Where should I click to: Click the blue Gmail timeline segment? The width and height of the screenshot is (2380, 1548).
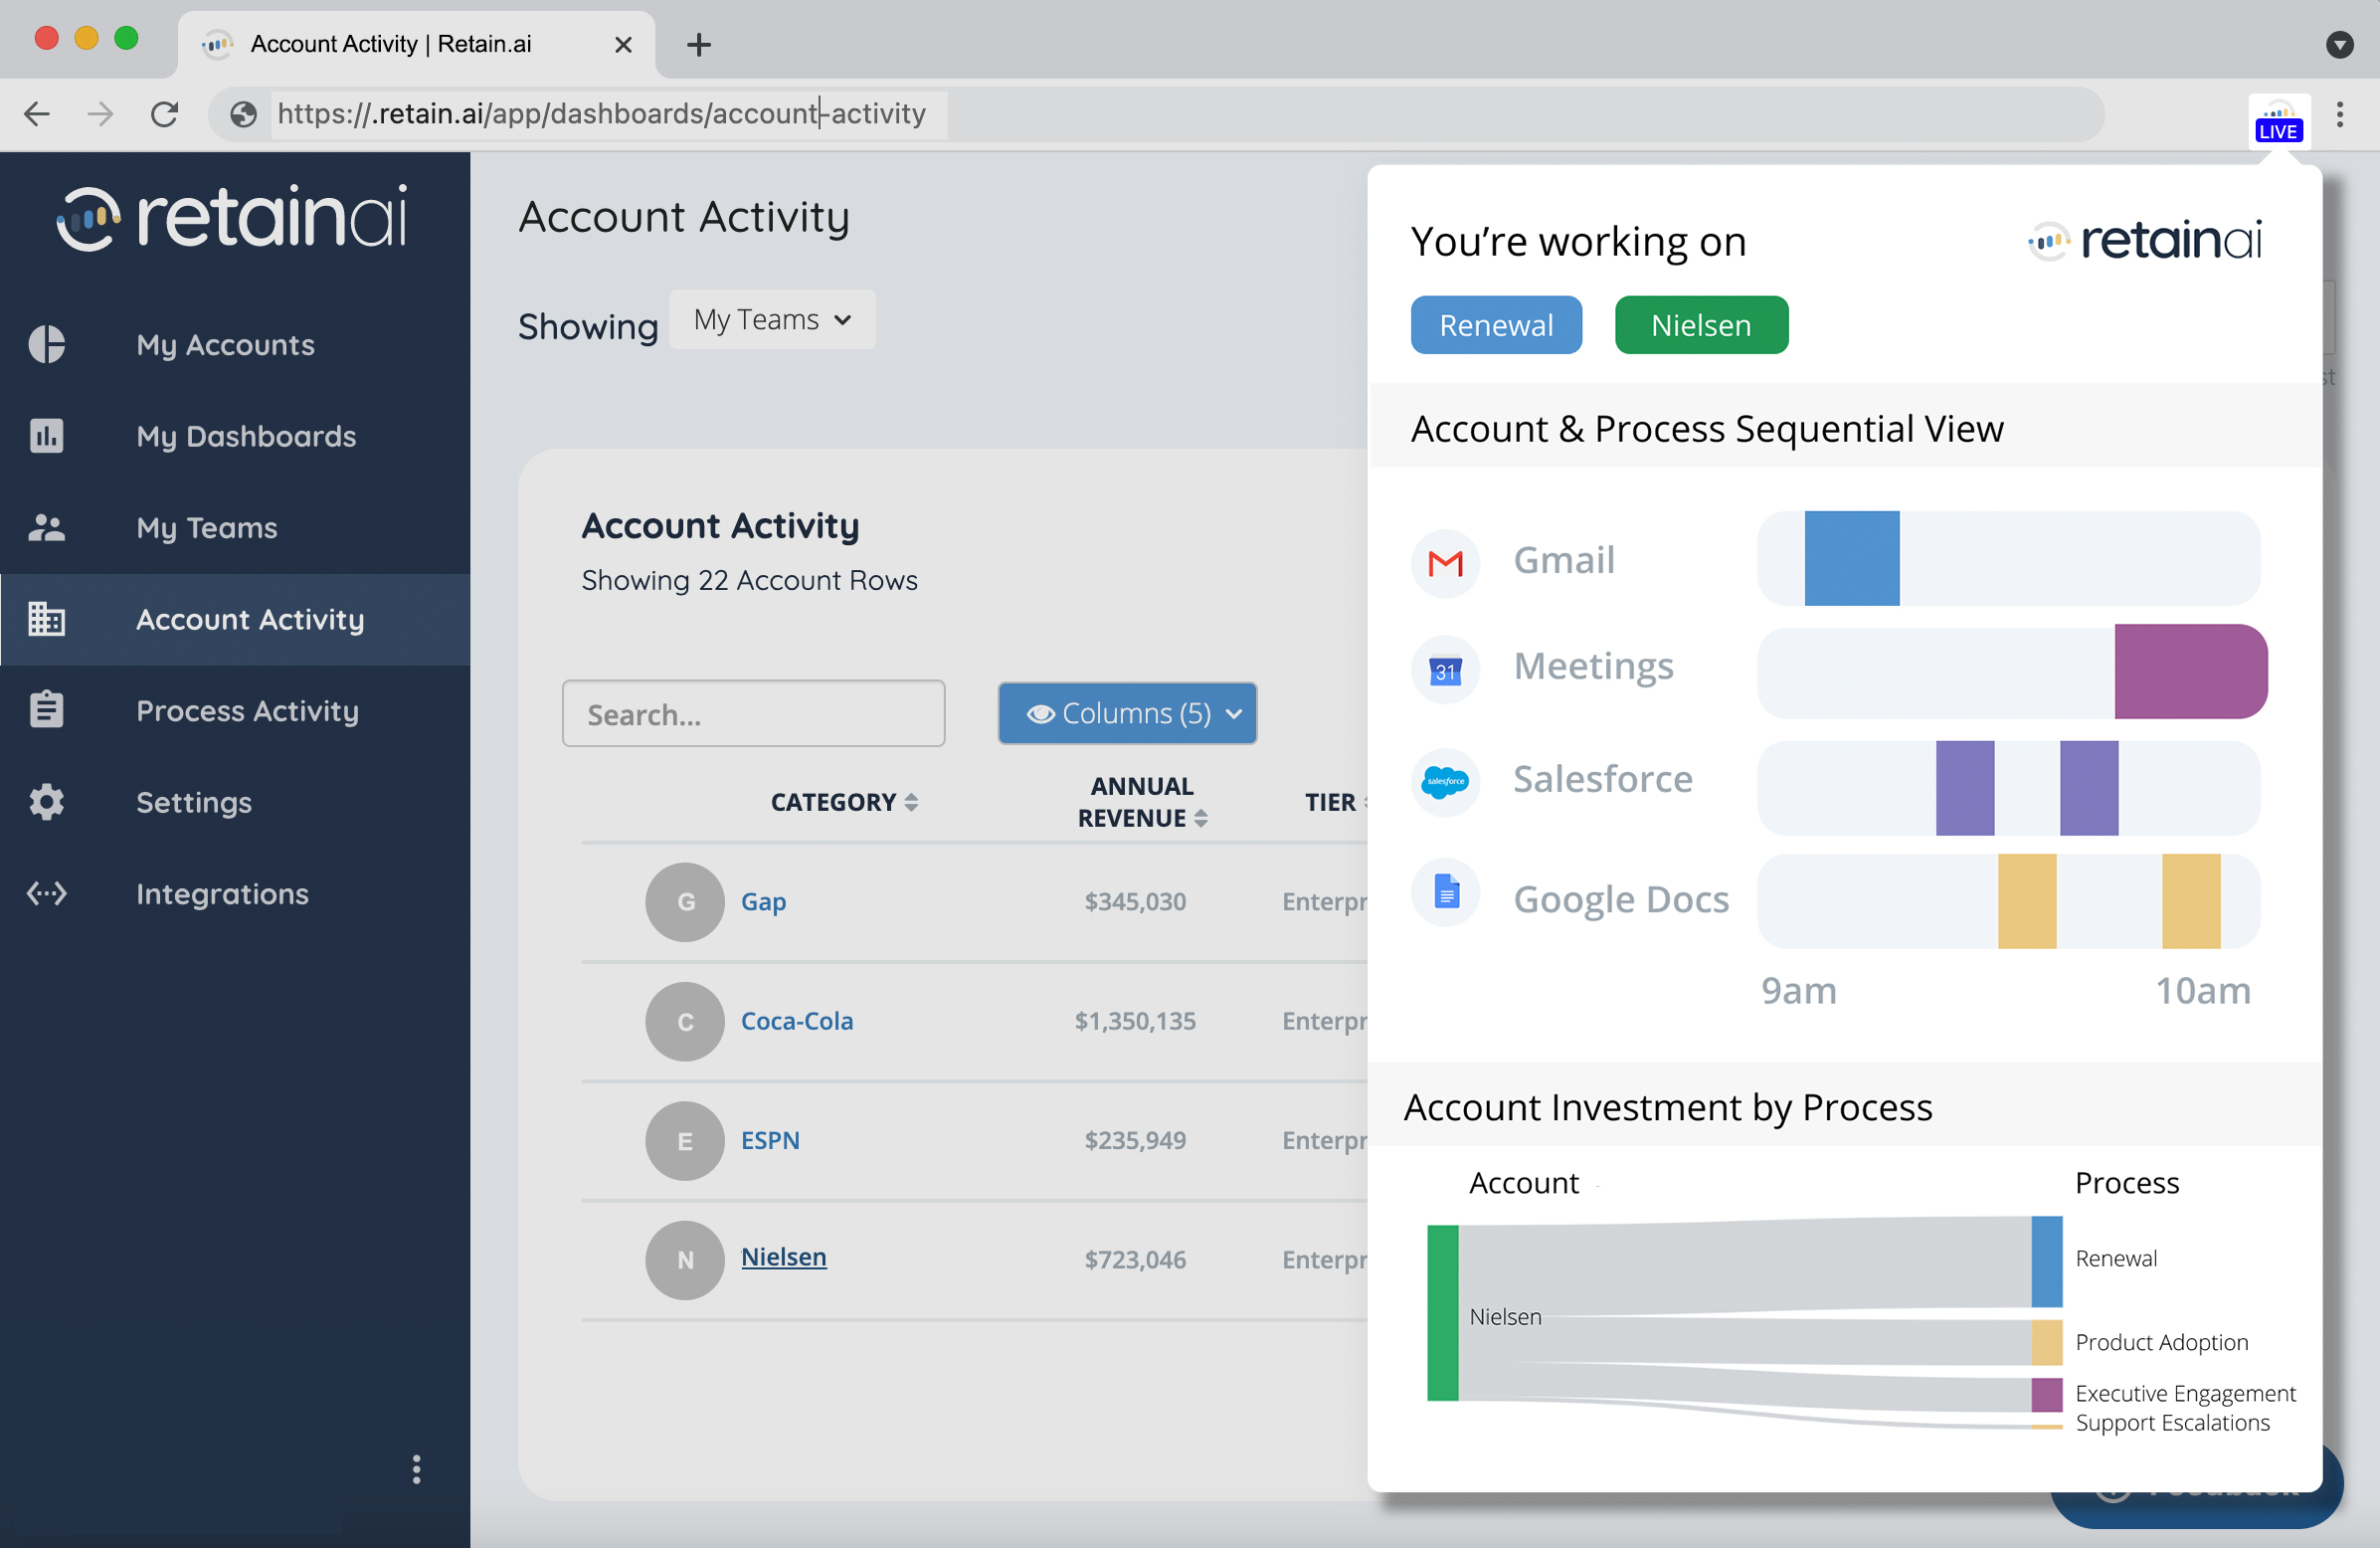[1852, 558]
